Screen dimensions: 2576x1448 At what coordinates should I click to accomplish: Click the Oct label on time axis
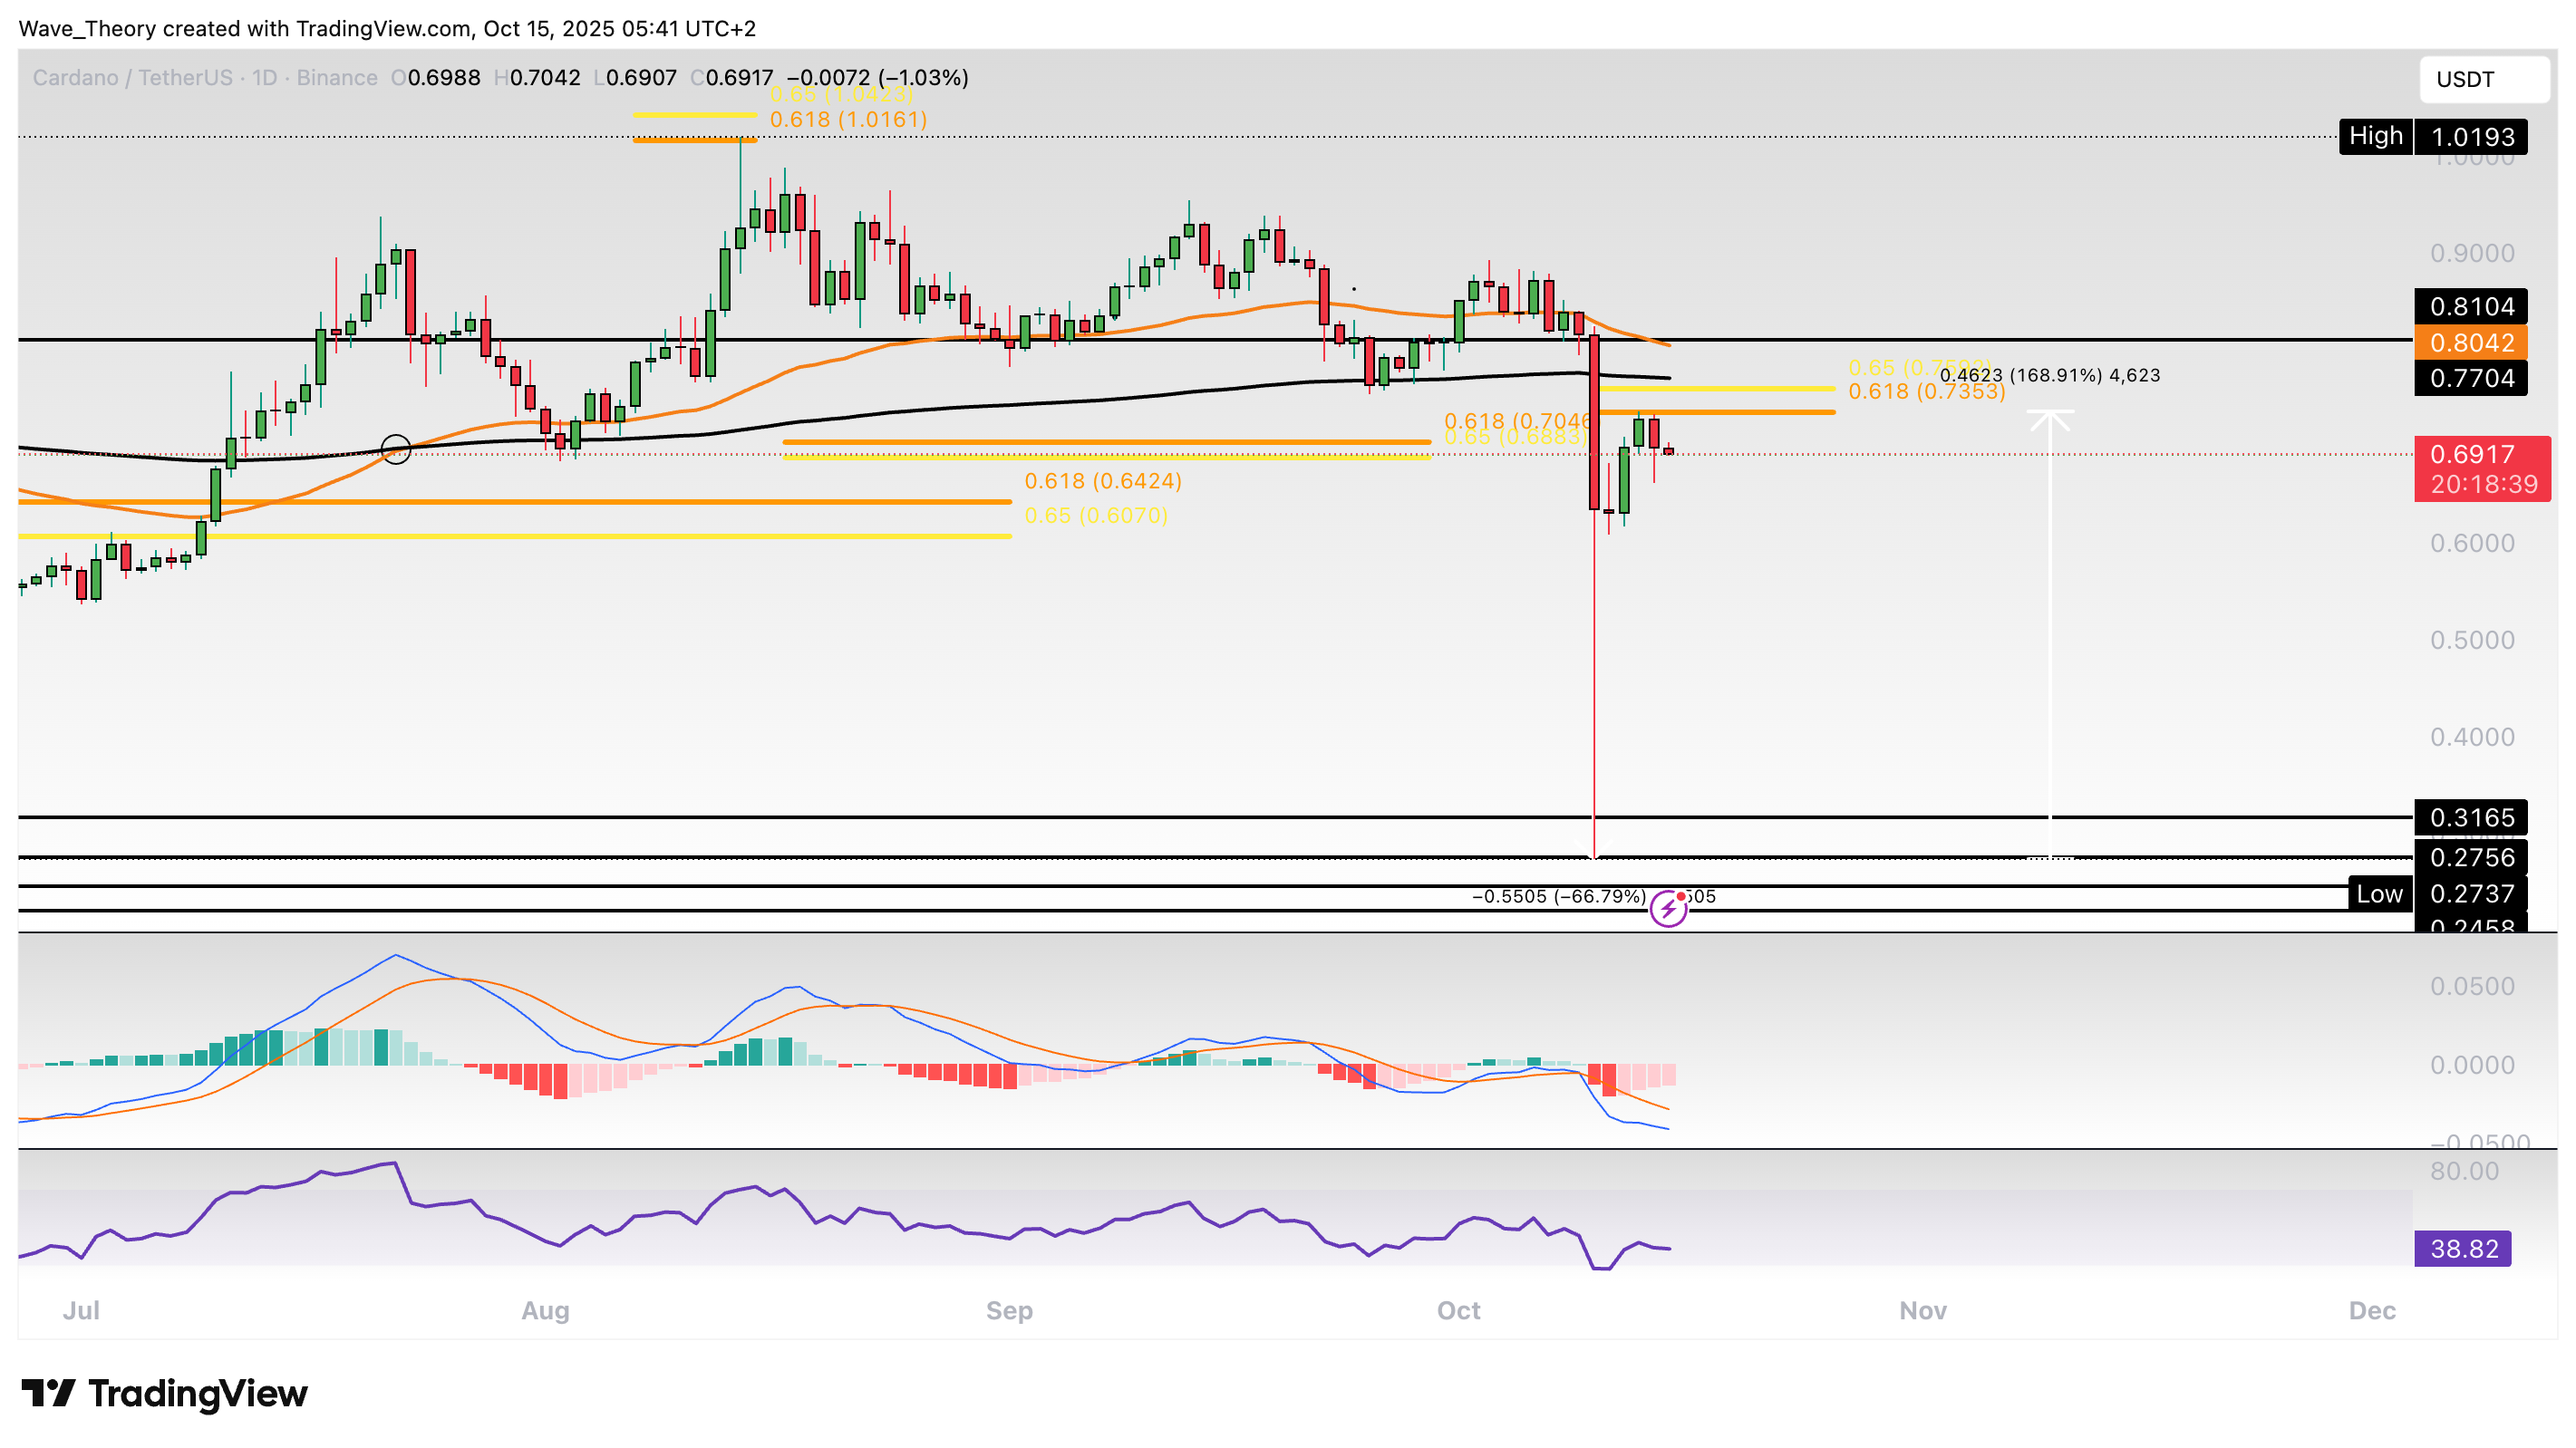point(1458,1310)
